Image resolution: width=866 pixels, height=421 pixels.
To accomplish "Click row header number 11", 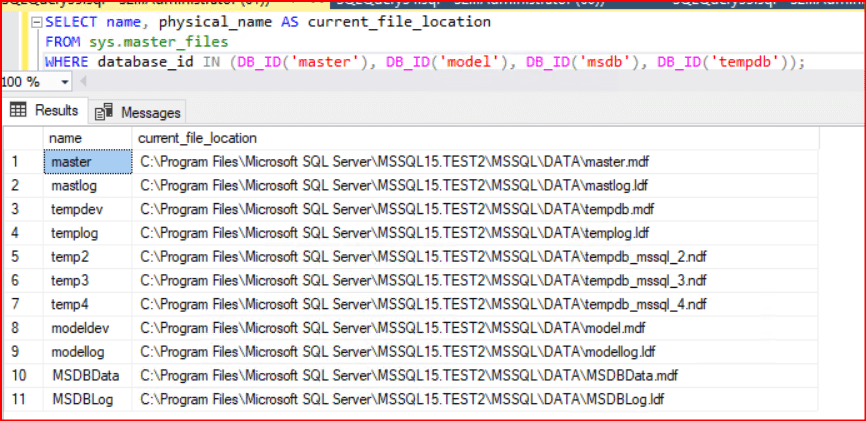I will [20, 400].
